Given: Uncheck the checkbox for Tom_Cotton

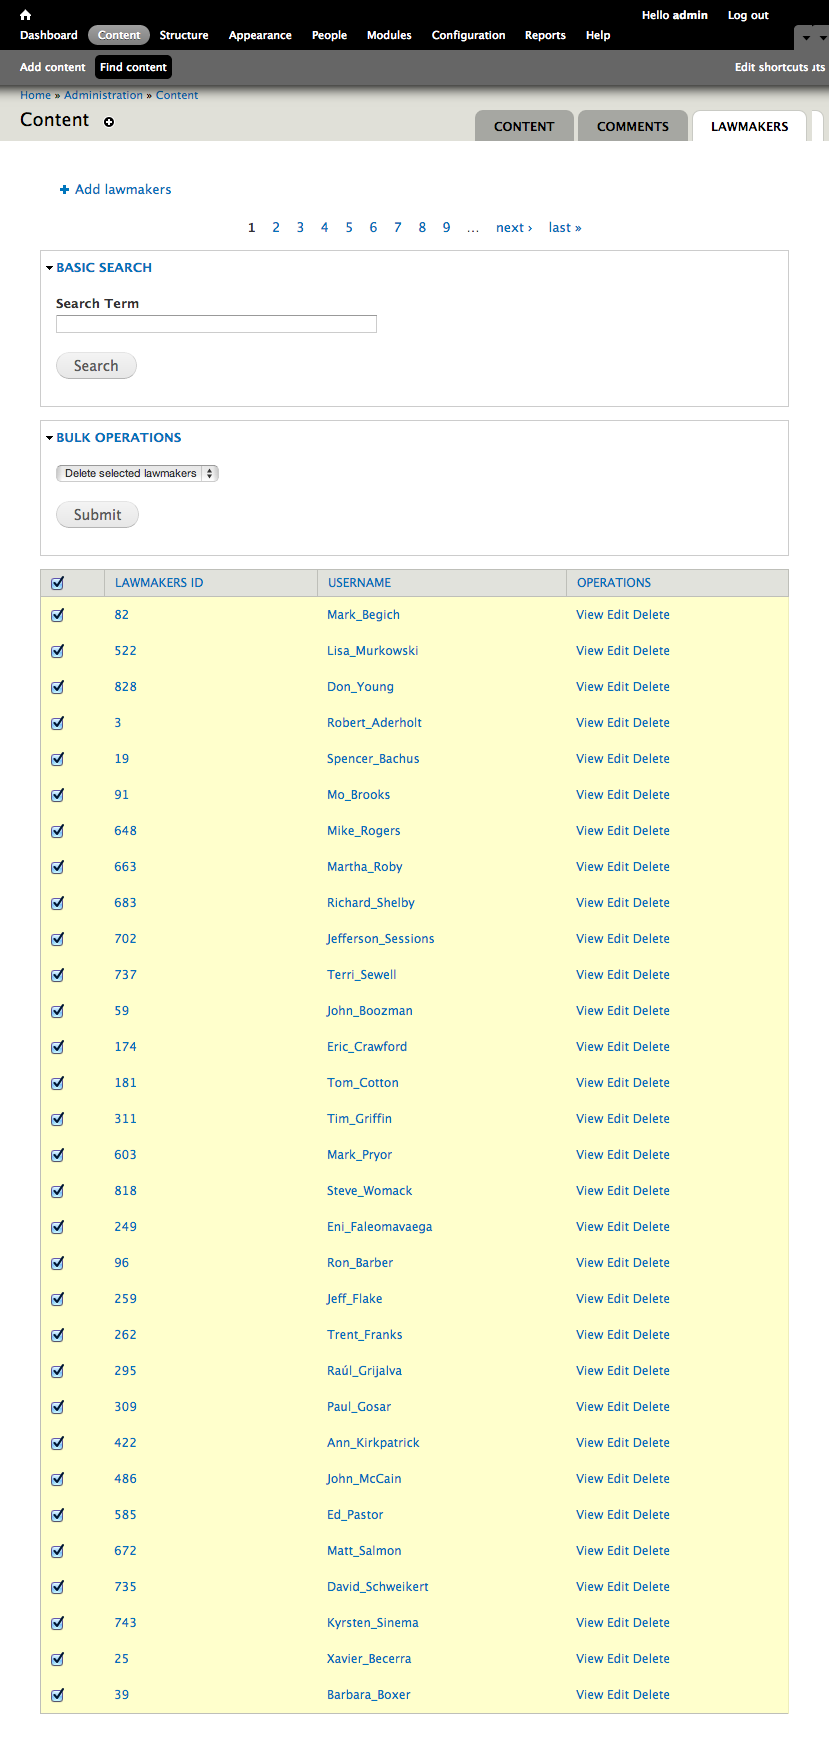Looking at the screenshot, I should click(57, 1083).
